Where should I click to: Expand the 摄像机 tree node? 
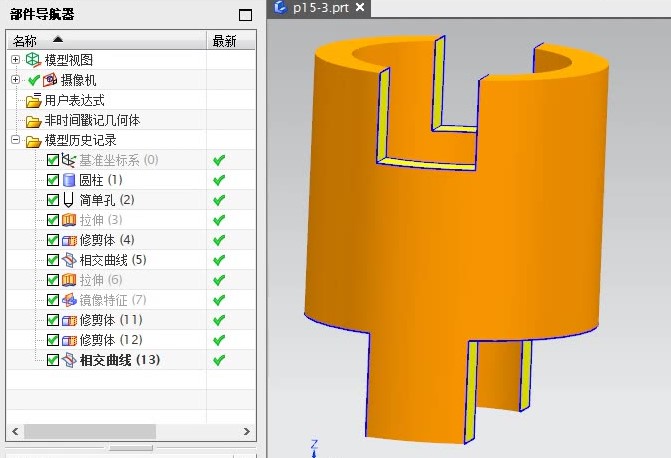pos(15,80)
